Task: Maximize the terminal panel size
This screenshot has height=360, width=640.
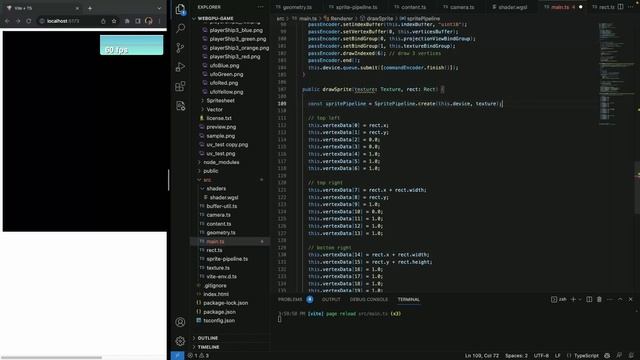Action: 620,299
